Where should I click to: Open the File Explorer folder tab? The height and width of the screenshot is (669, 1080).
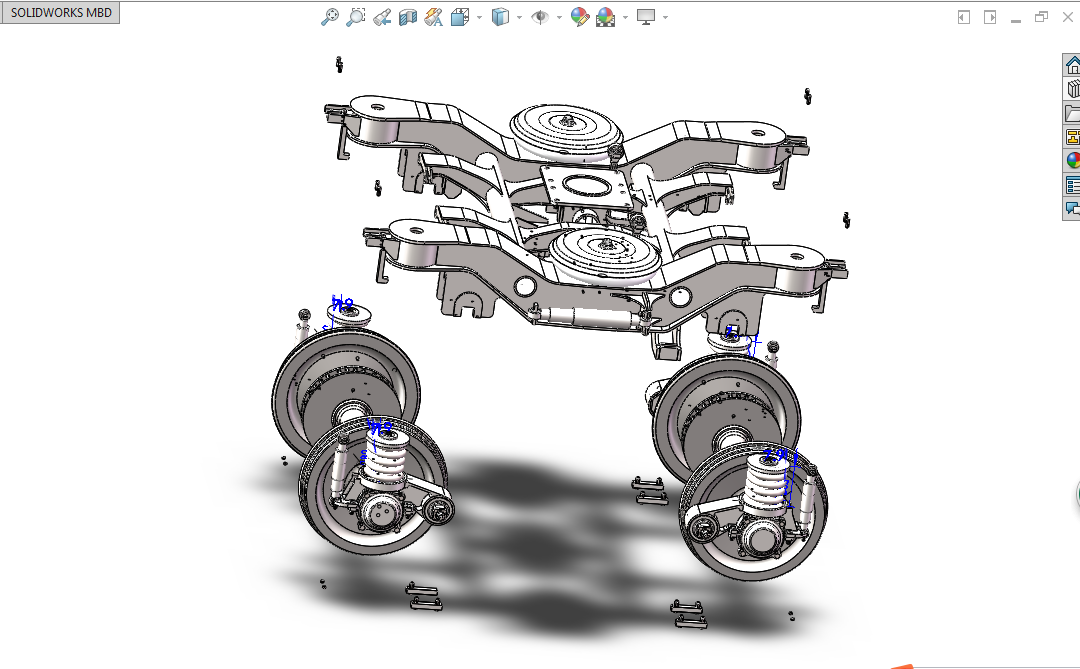(1072, 112)
